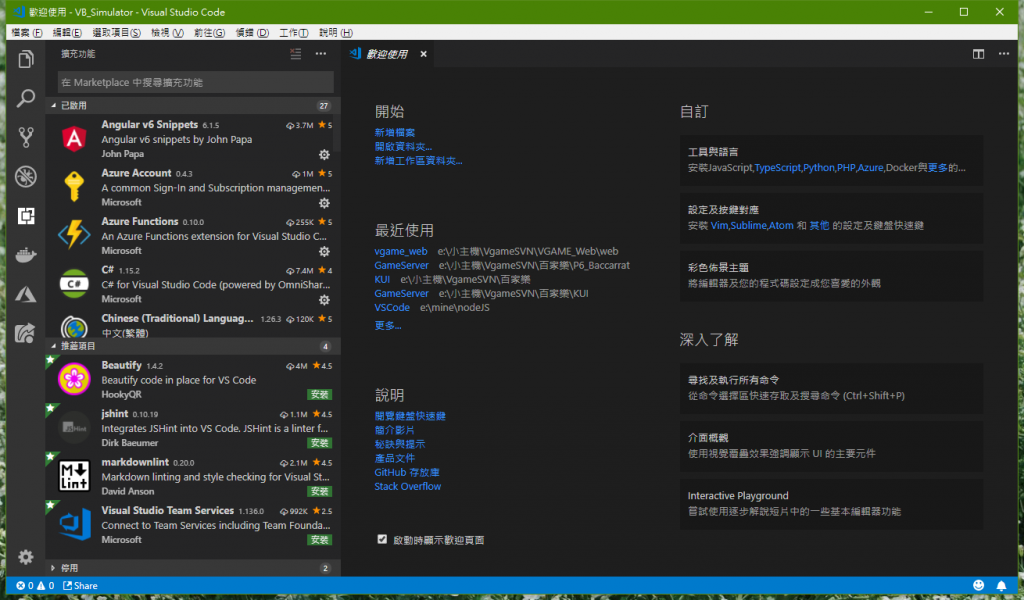Open recent folder vgame_web
The height and width of the screenshot is (600, 1024).
(x=401, y=251)
